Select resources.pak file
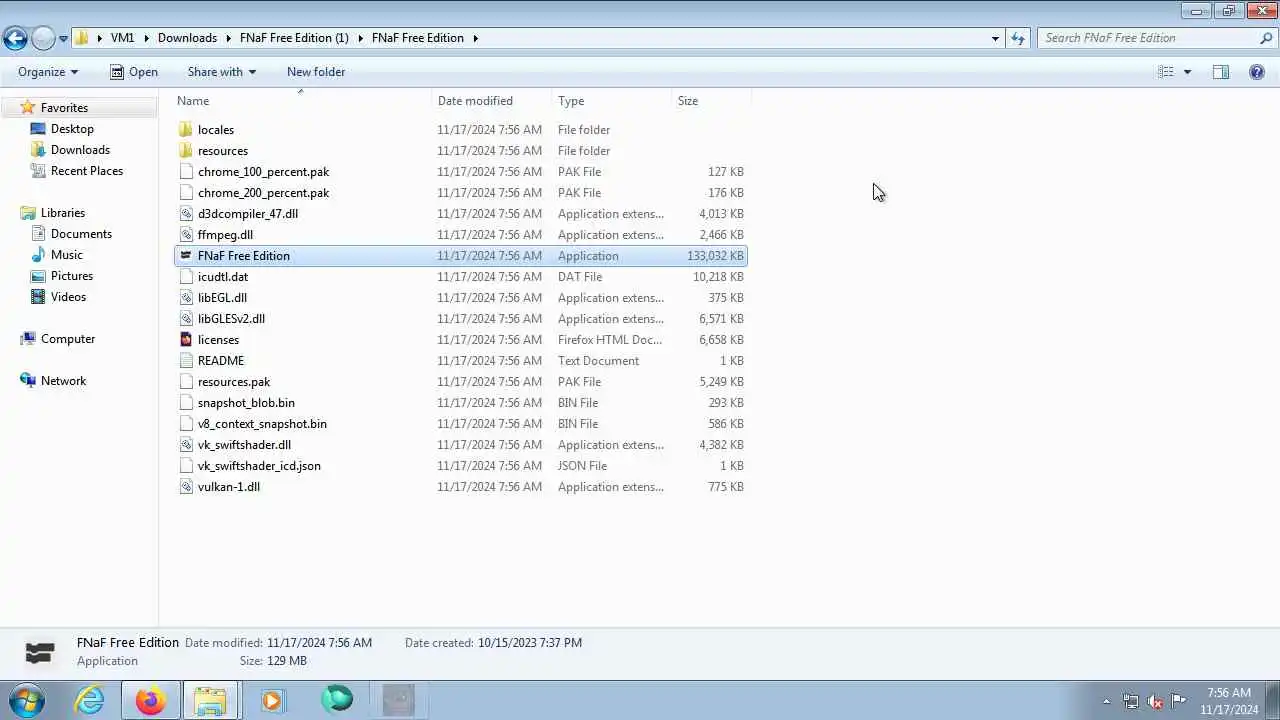Image resolution: width=1280 pixels, height=720 pixels. (x=234, y=382)
